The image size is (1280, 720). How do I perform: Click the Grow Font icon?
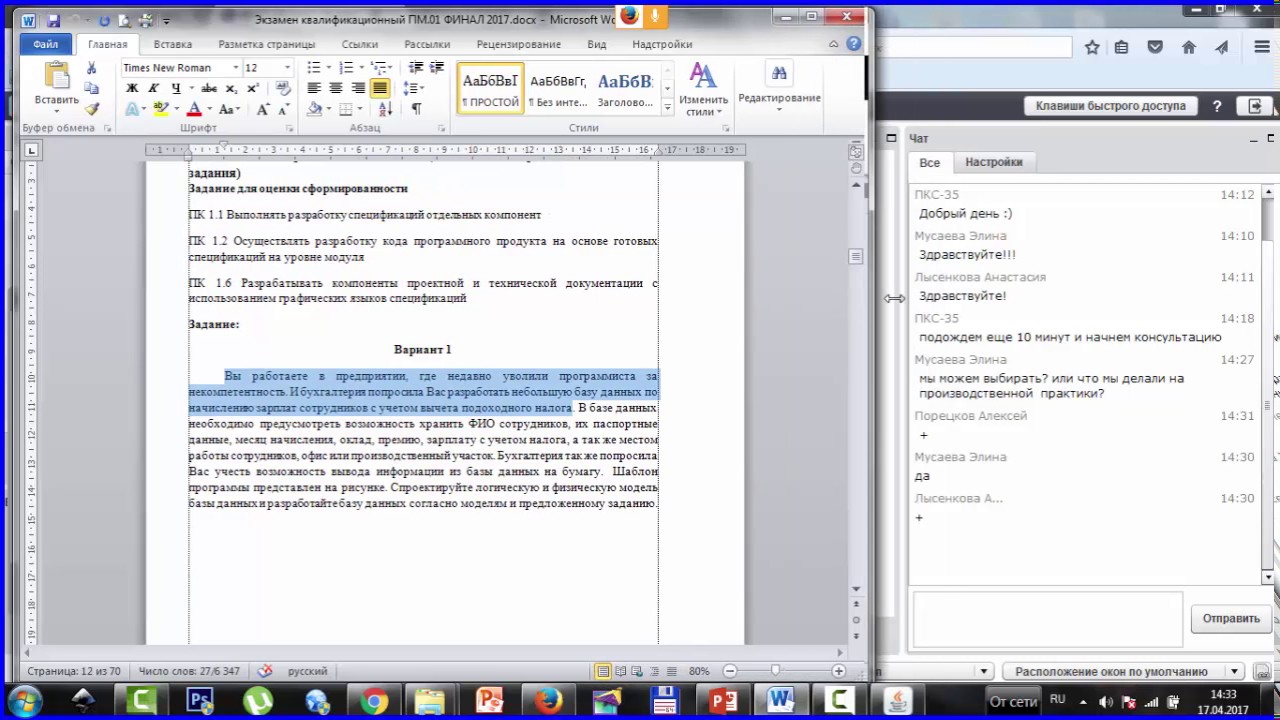point(263,109)
